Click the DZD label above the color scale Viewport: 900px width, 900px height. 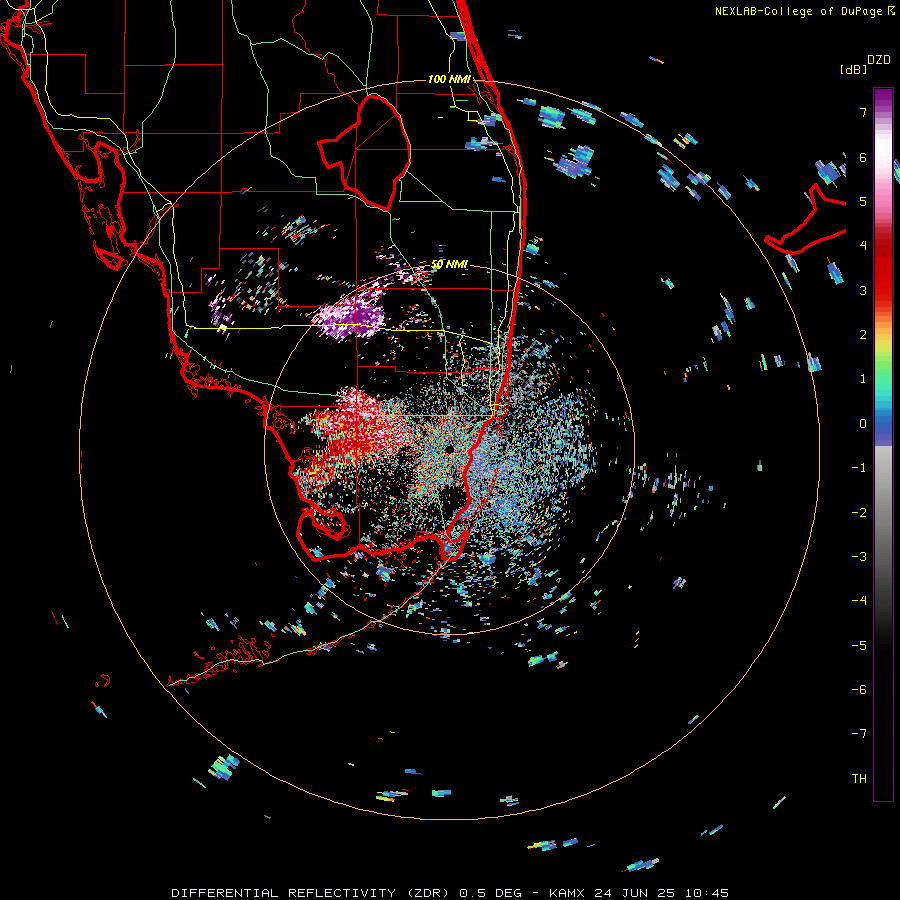click(879, 60)
